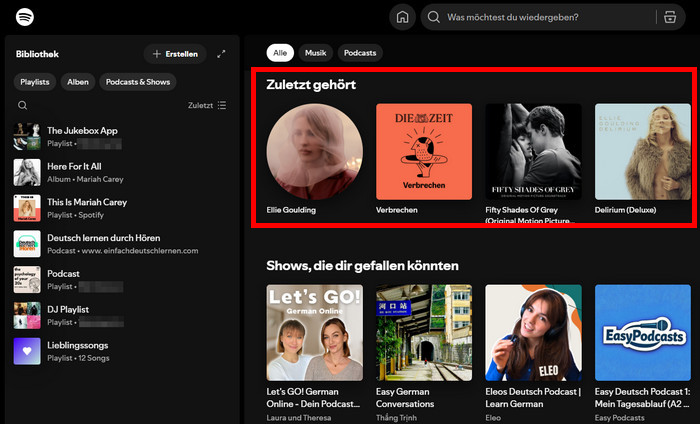Open the EasyPodcasts cover
The height and width of the screenshot is (424, 700).
pos(642,333)
